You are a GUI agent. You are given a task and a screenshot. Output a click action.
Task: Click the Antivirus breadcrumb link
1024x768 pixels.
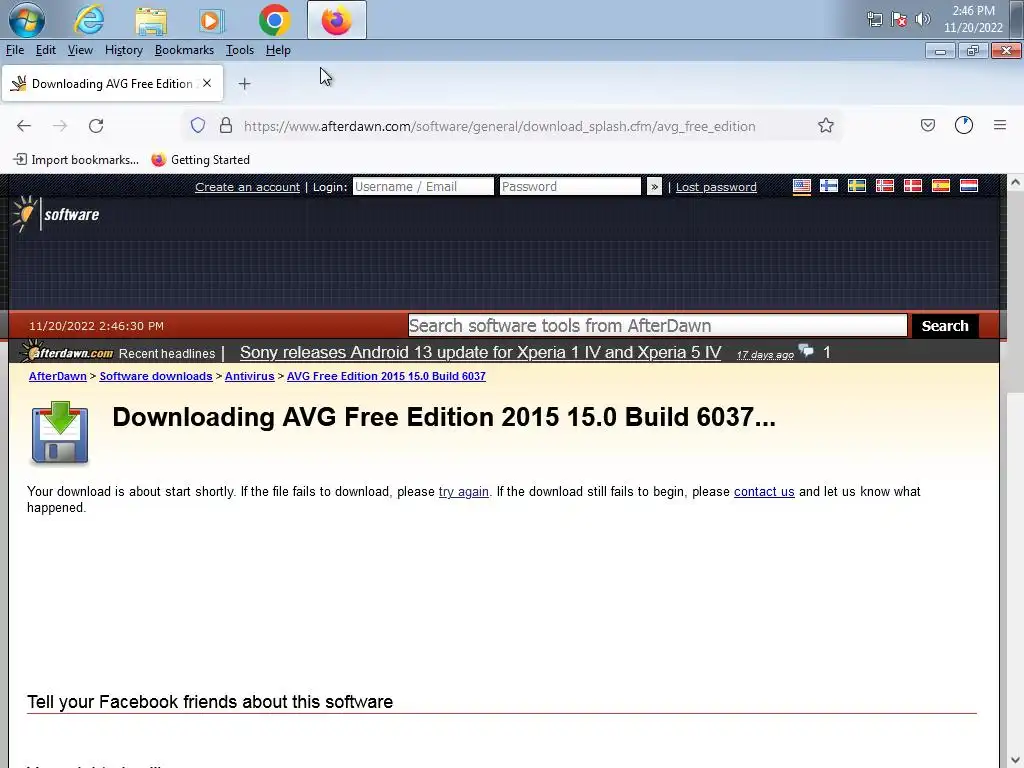click(x=249, y=376)
